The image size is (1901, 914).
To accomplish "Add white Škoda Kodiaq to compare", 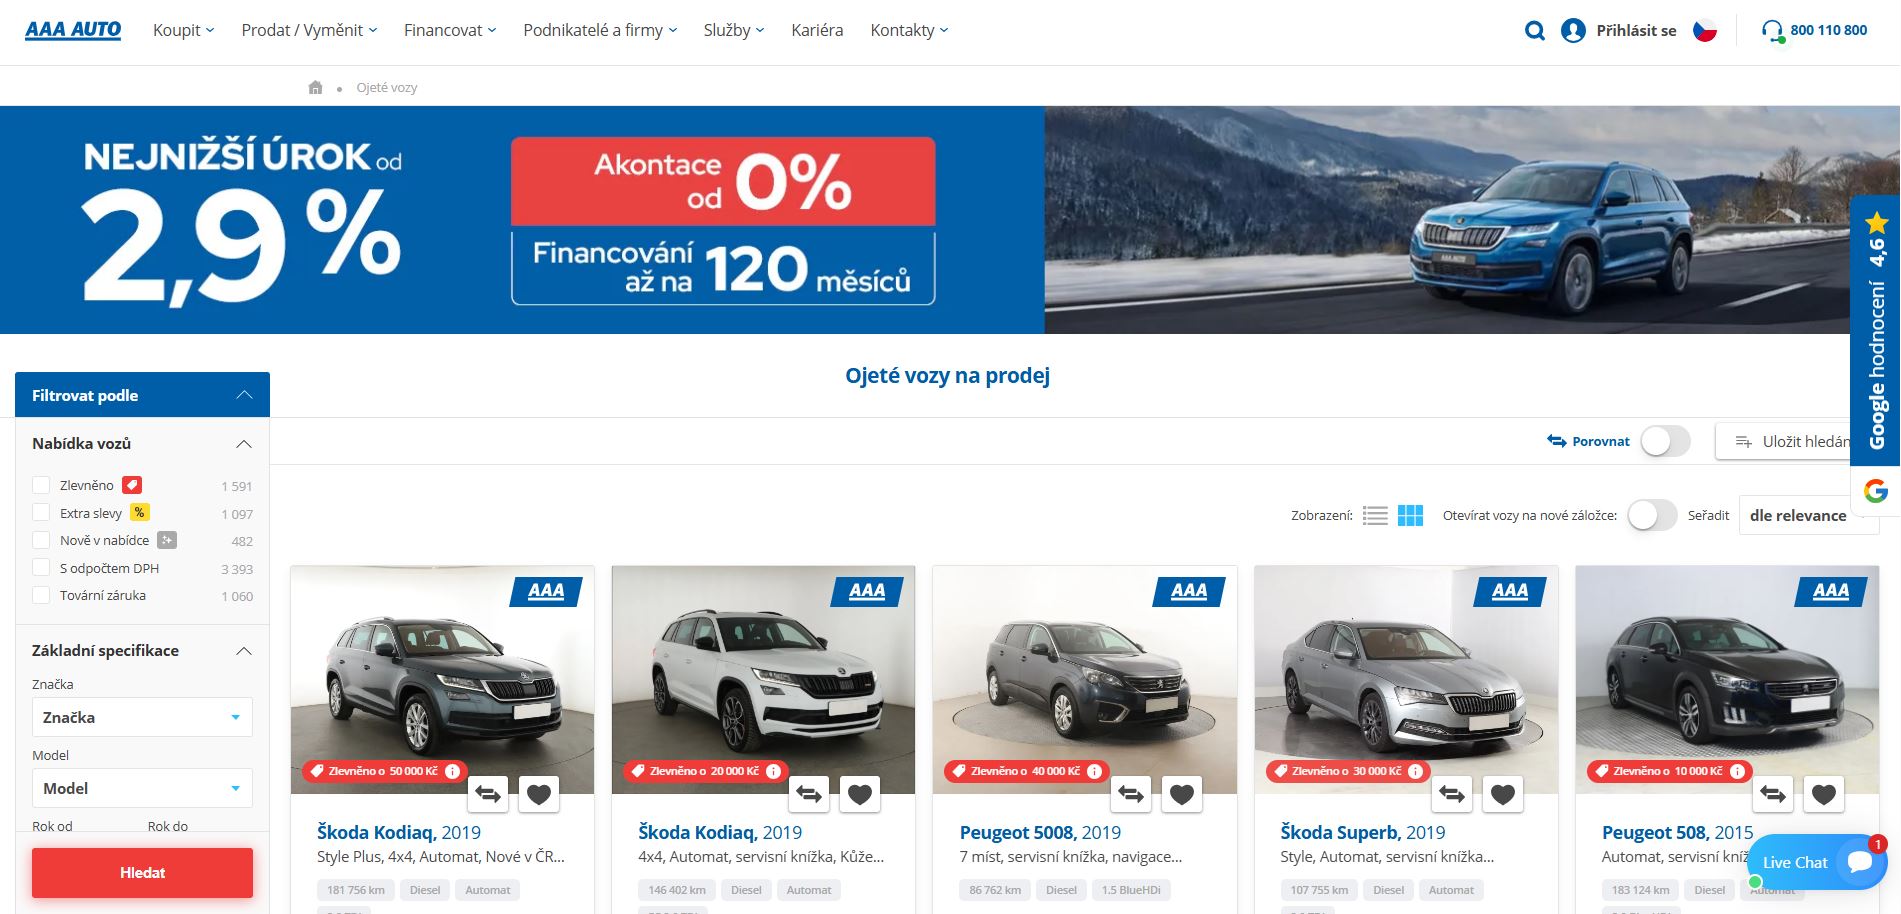I will pyautogui.click(x=809, y=794).
